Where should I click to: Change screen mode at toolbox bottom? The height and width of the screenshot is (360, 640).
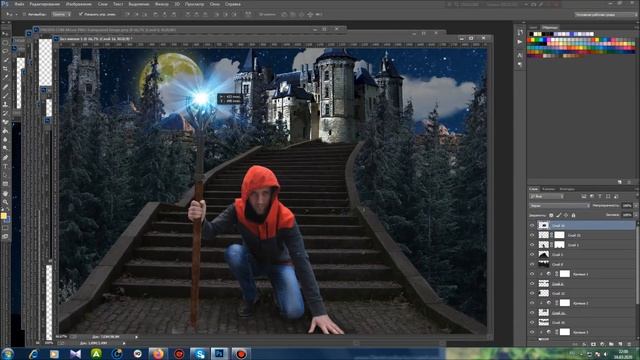(x=5, y=236)
